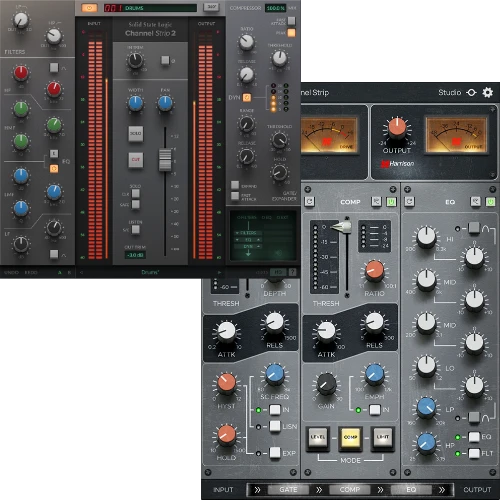
Task: Open the SSL Drums preset name menu
Action: [x=150, y=272]
